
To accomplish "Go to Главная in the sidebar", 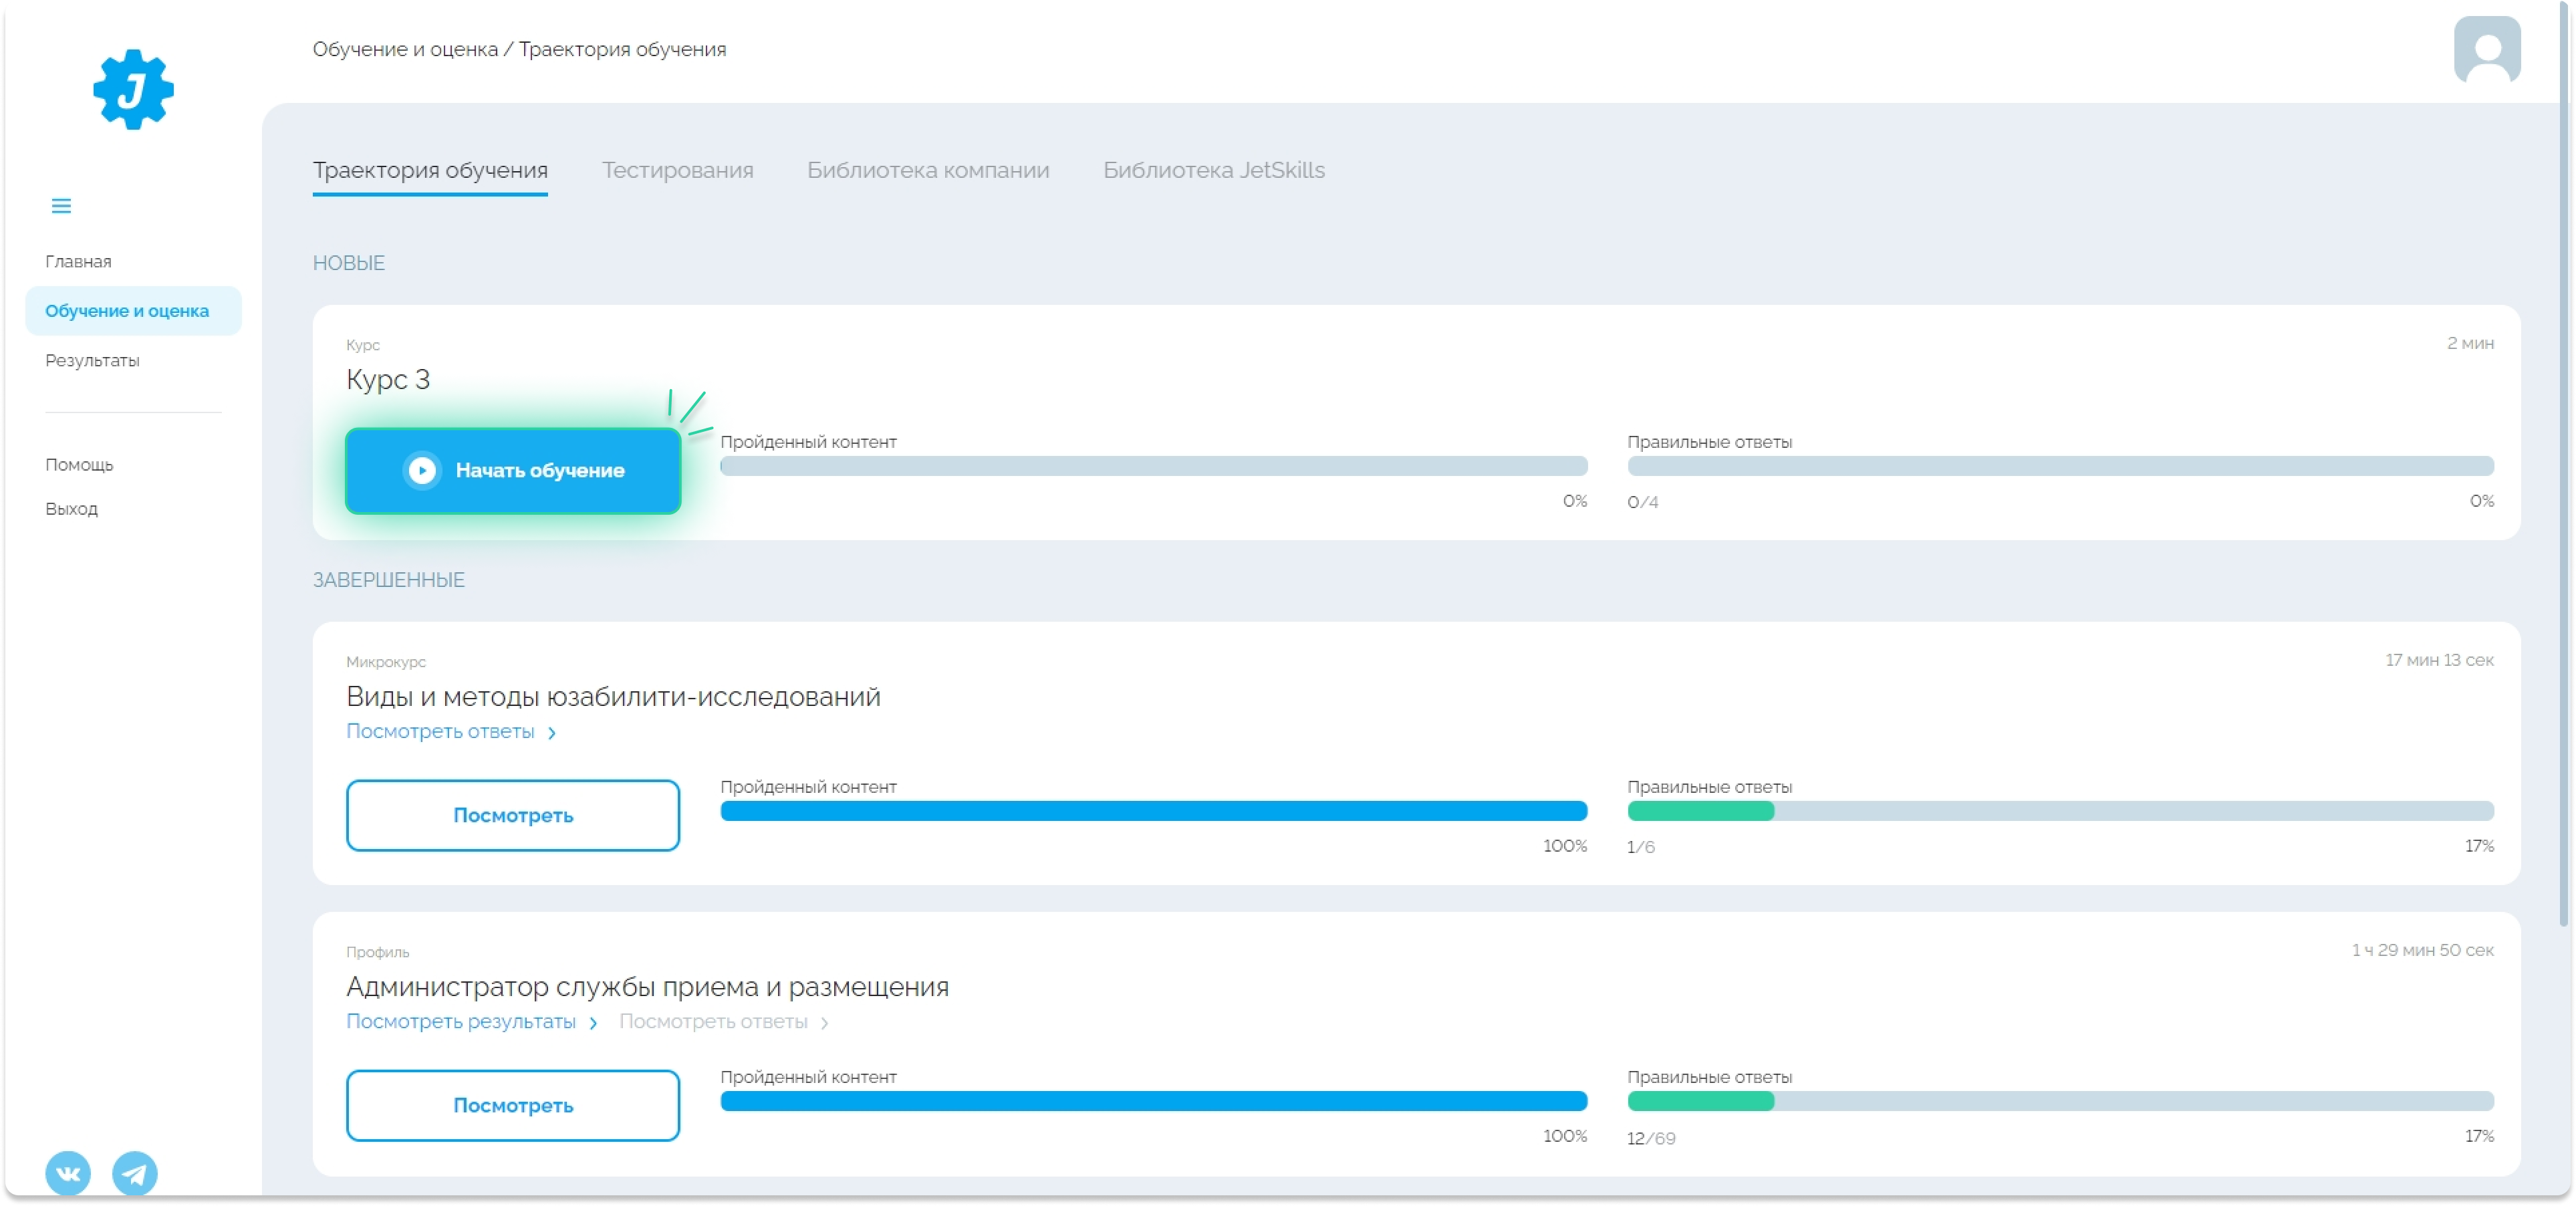I will point(78,261).
